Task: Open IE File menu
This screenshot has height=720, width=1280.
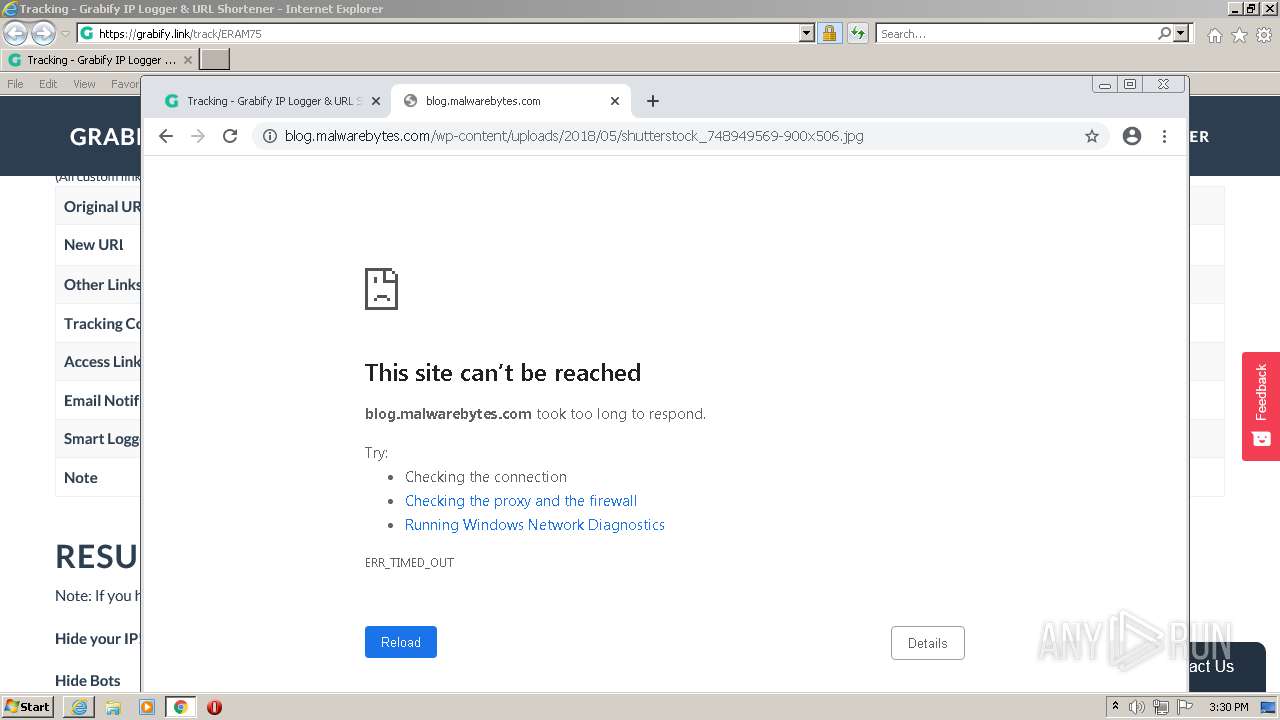Action: coord(15,84)
